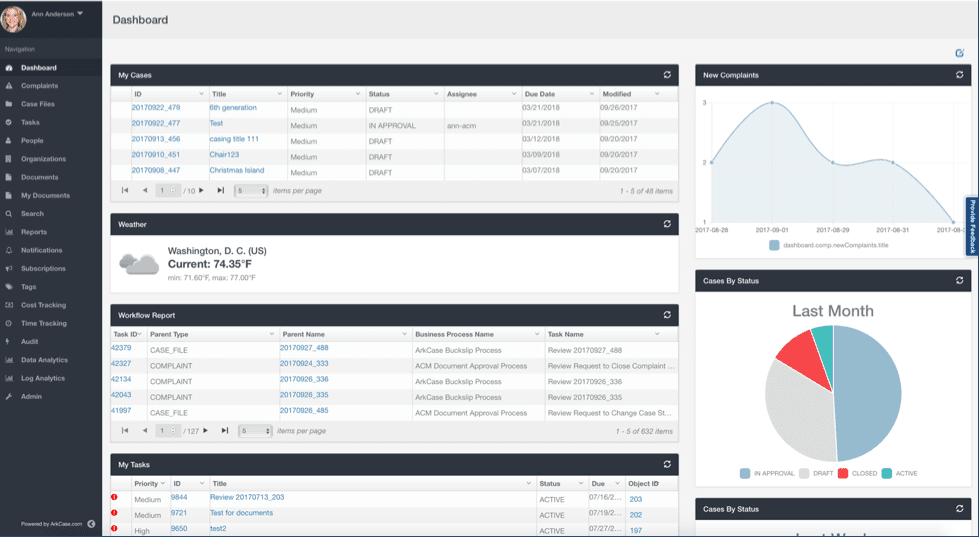Click the DRAFT color swatch in legend
The width and height of the screenshot is (979, 537).
[x=803, y=473]
